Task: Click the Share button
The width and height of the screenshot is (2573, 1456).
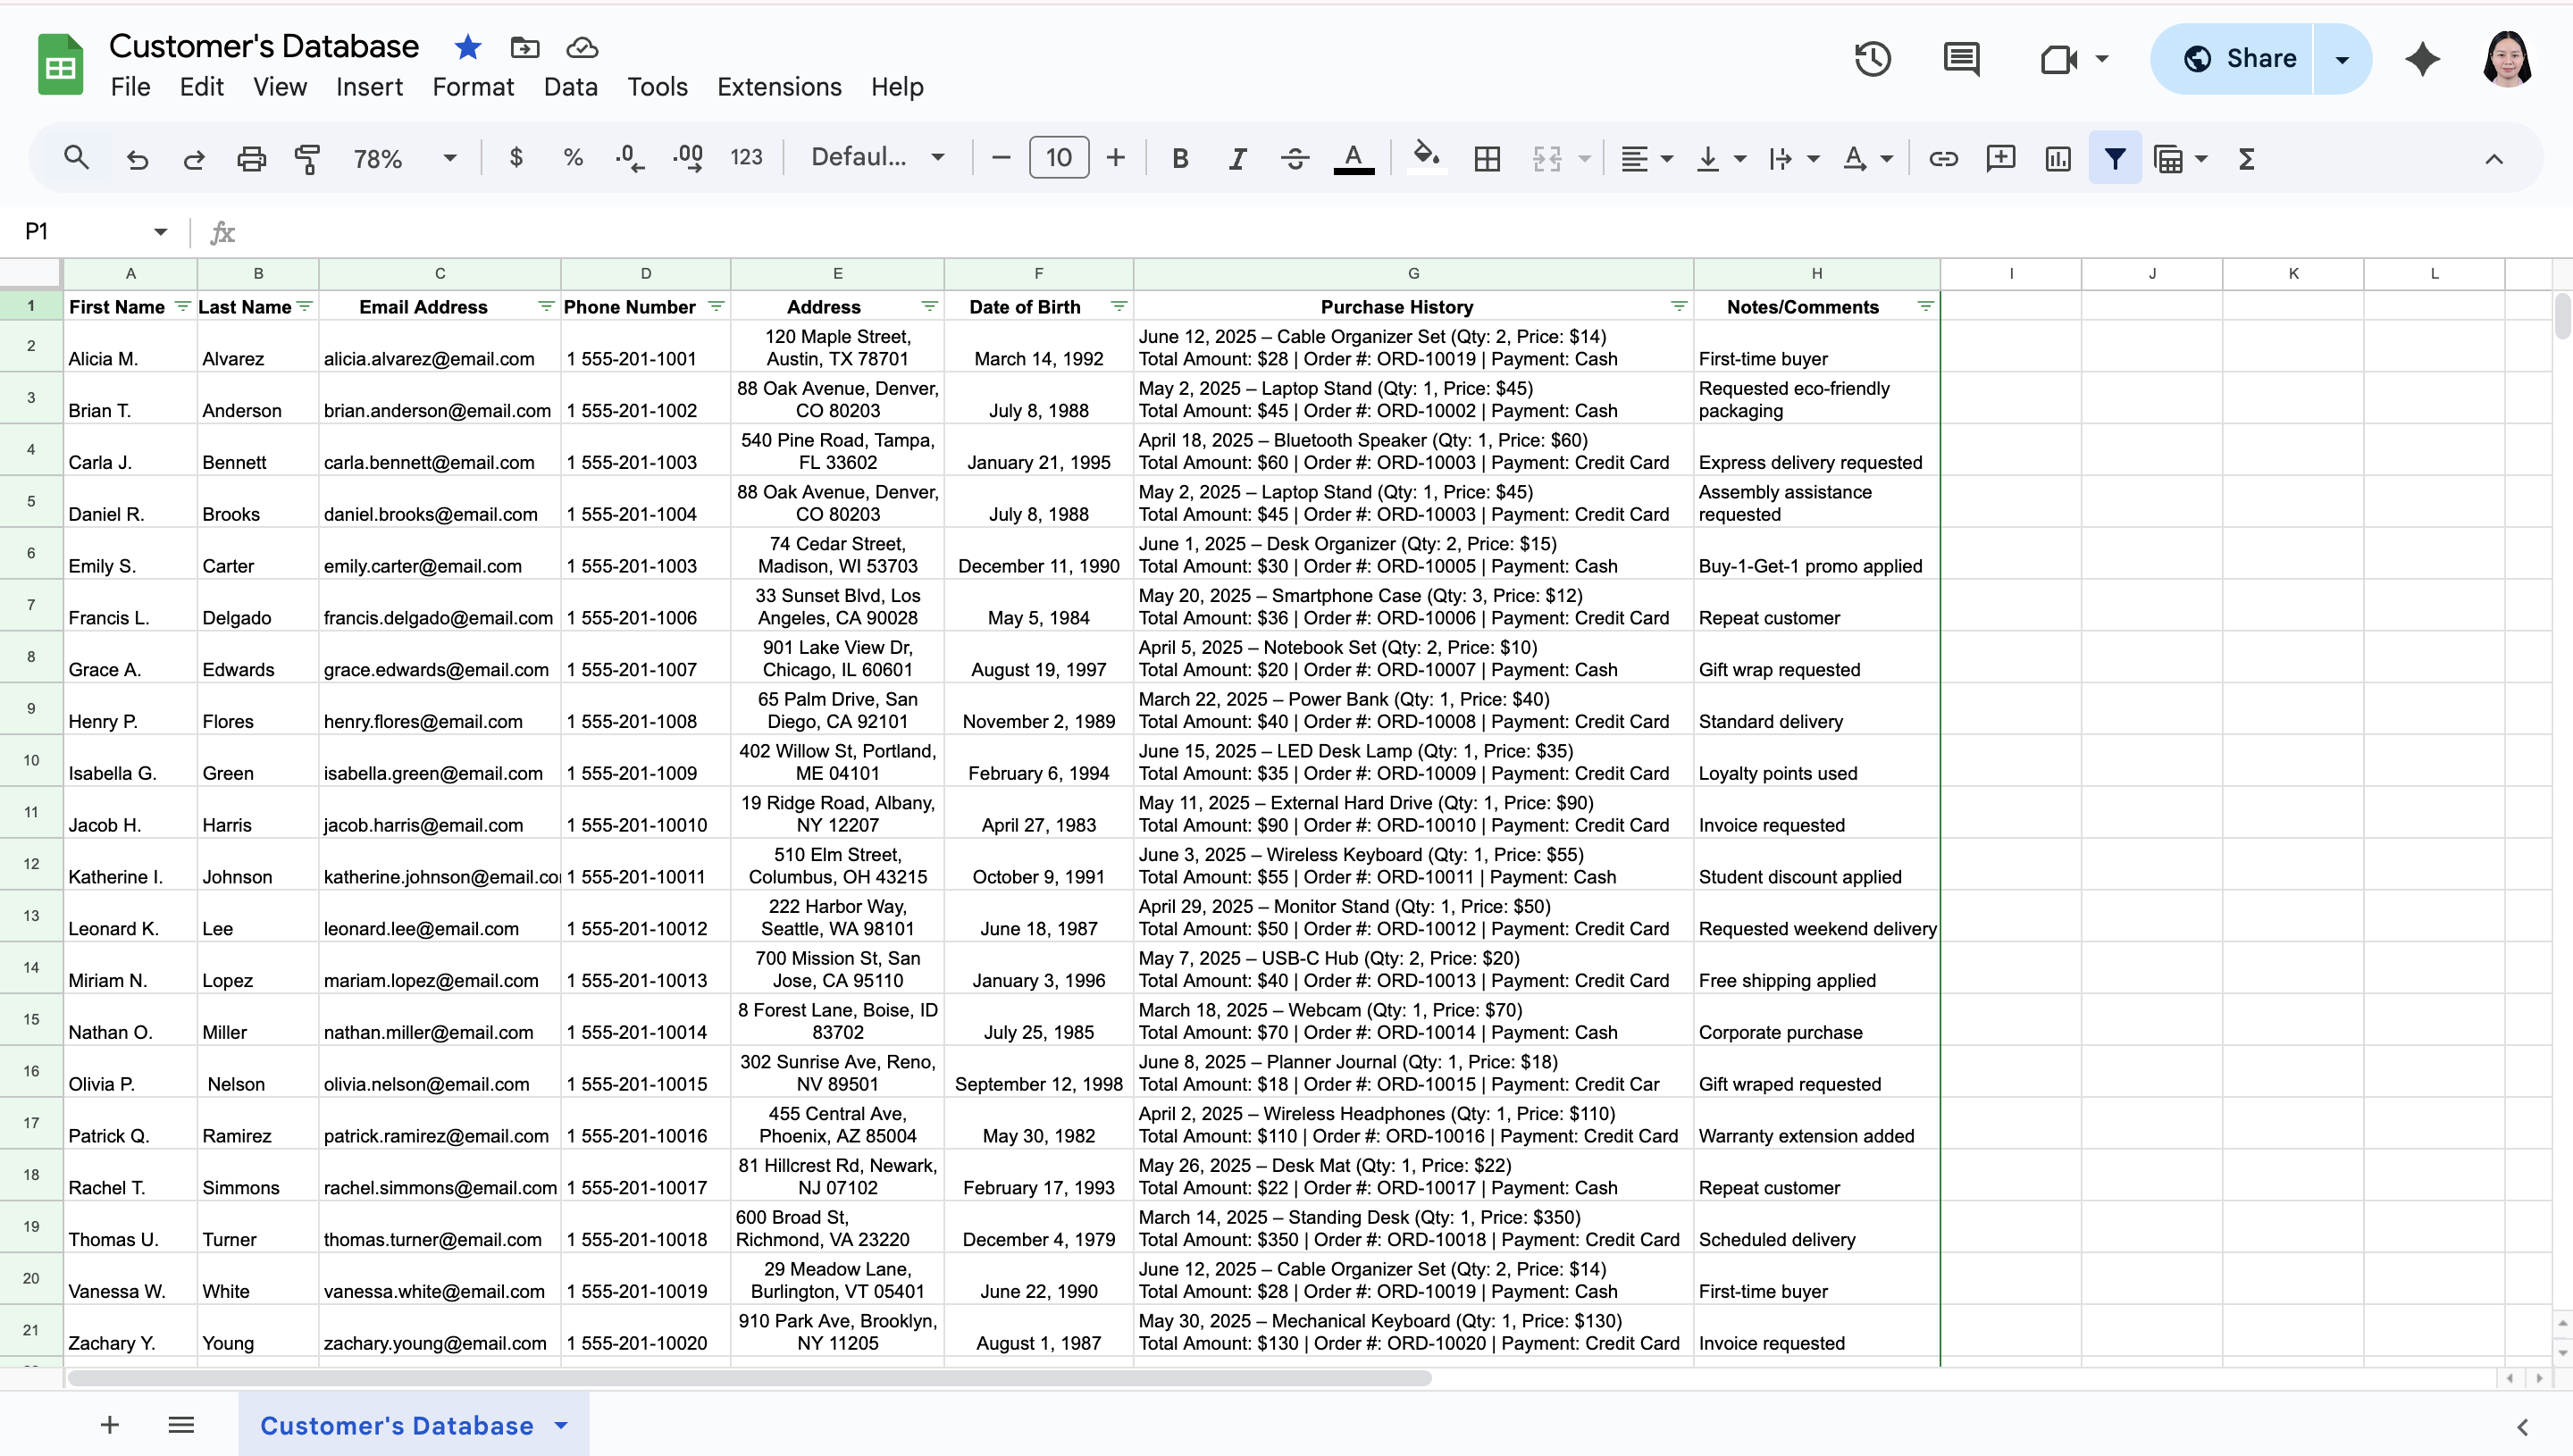Action: (2238, 59)
